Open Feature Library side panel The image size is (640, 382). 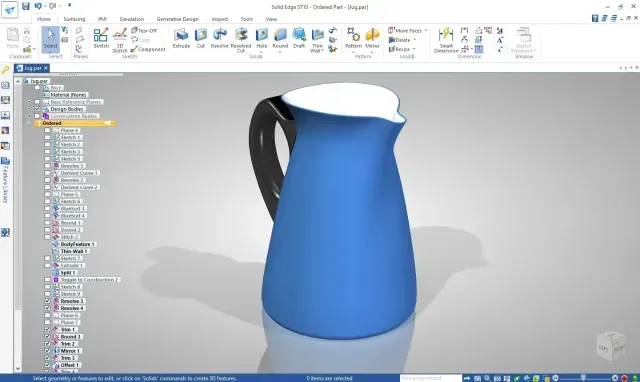pos(5,180)
